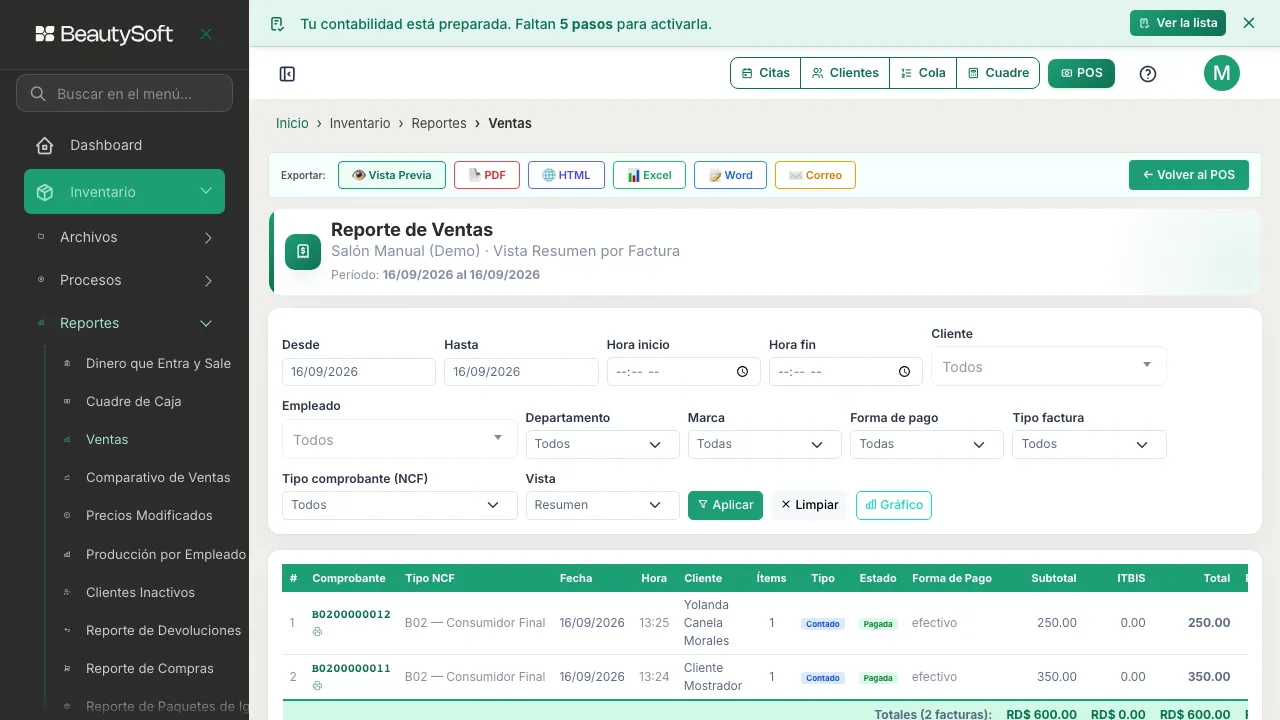Show the Gráfico chart
The image size is (1280, 720).
point(893,505)
